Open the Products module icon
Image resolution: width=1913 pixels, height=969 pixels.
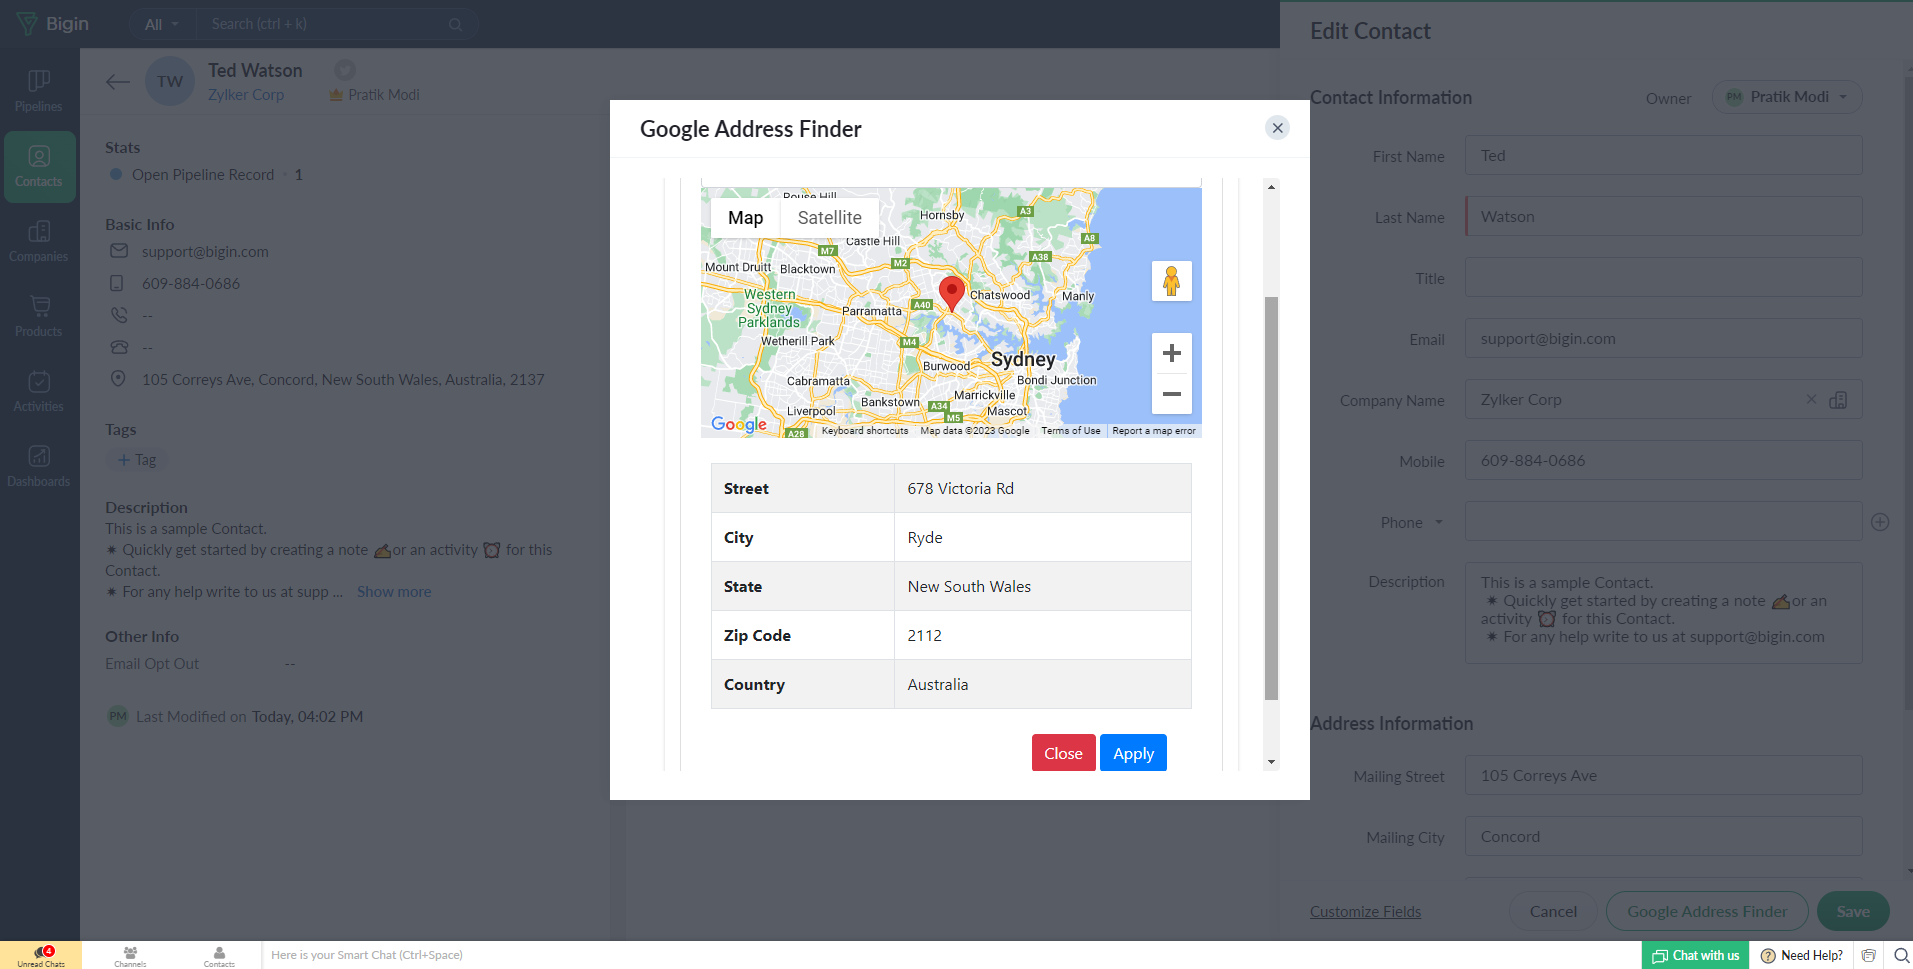pyautogui.click(x=39, y=317)
